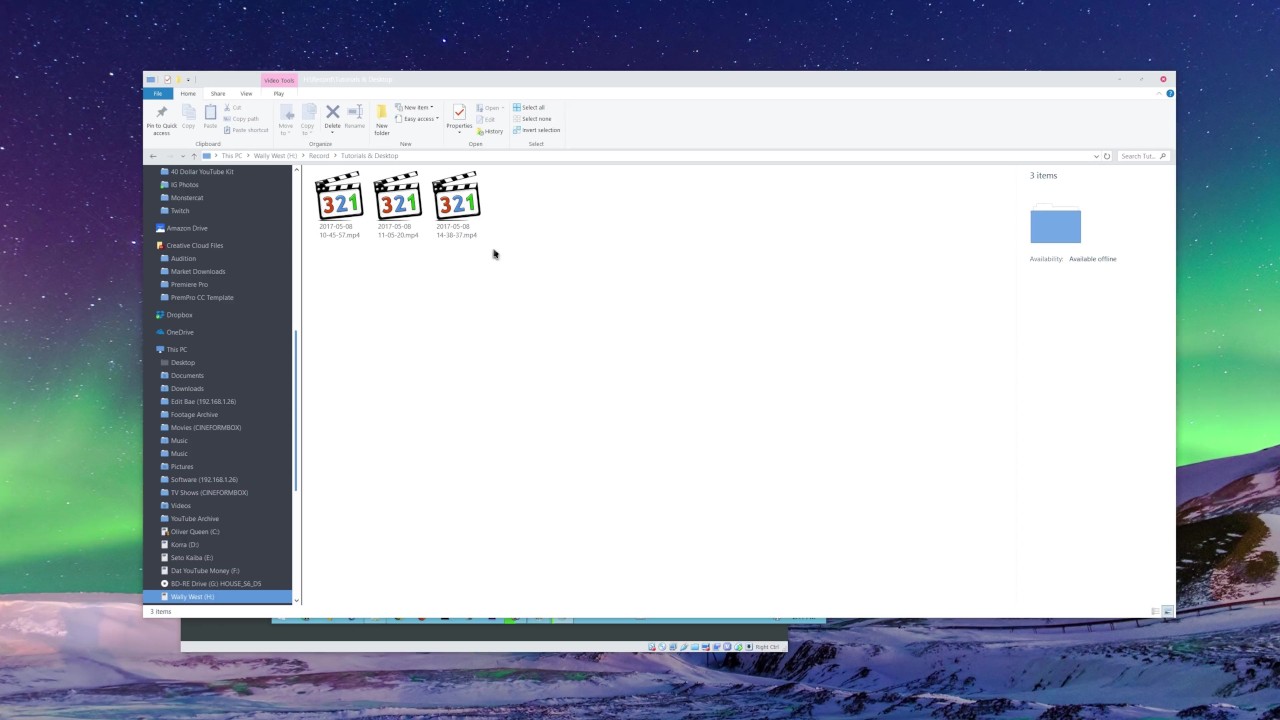Open the blue Help question mark icon
This screenshot has height=720, width=1280.
[1169, 93]
